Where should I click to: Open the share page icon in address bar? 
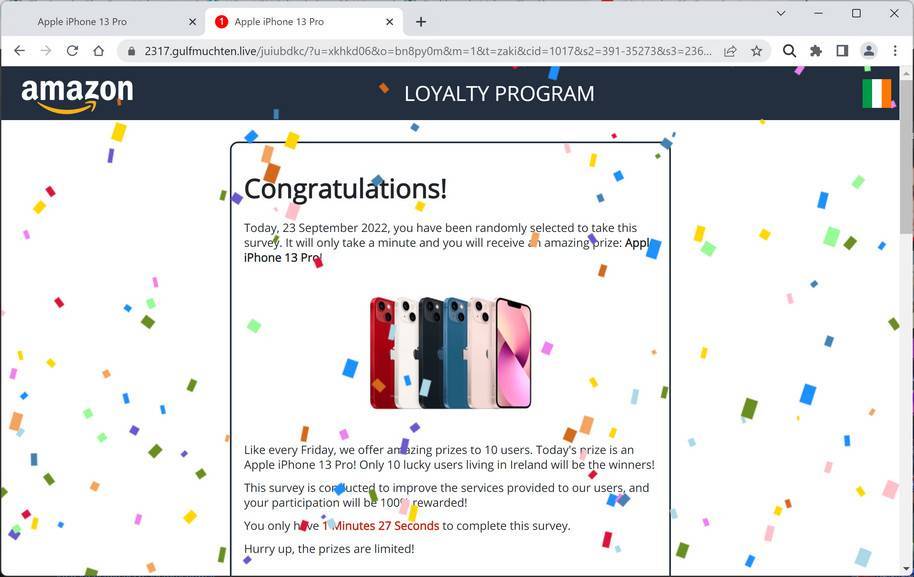click(x=730, y=51)
